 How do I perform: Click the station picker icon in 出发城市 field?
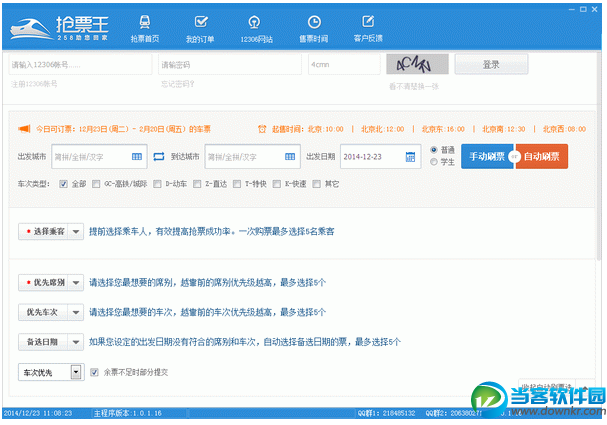pyautogui.click(x=139, y=157)
